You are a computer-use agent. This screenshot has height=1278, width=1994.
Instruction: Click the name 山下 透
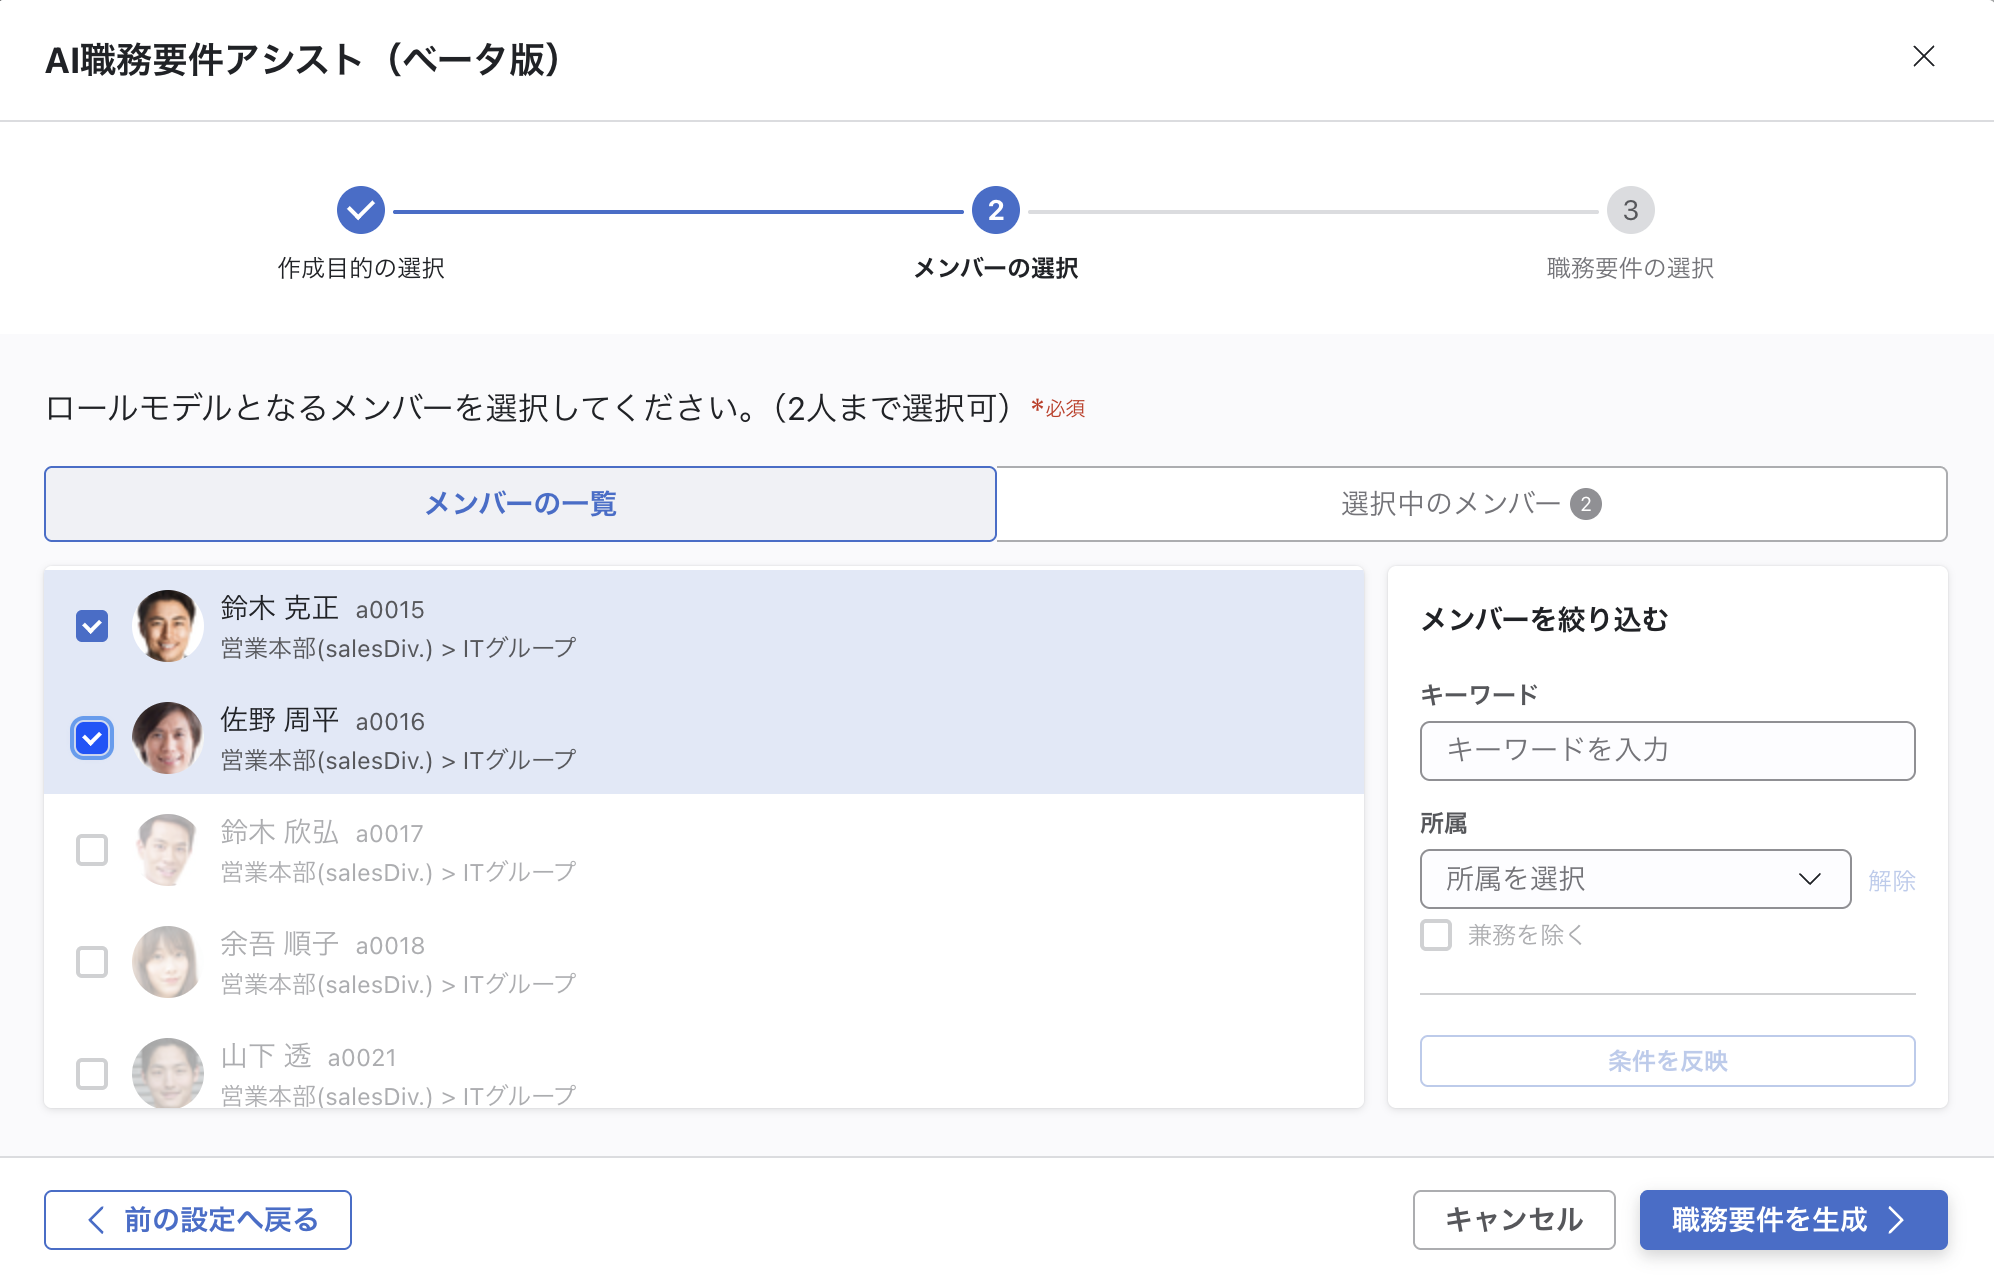265,1056
